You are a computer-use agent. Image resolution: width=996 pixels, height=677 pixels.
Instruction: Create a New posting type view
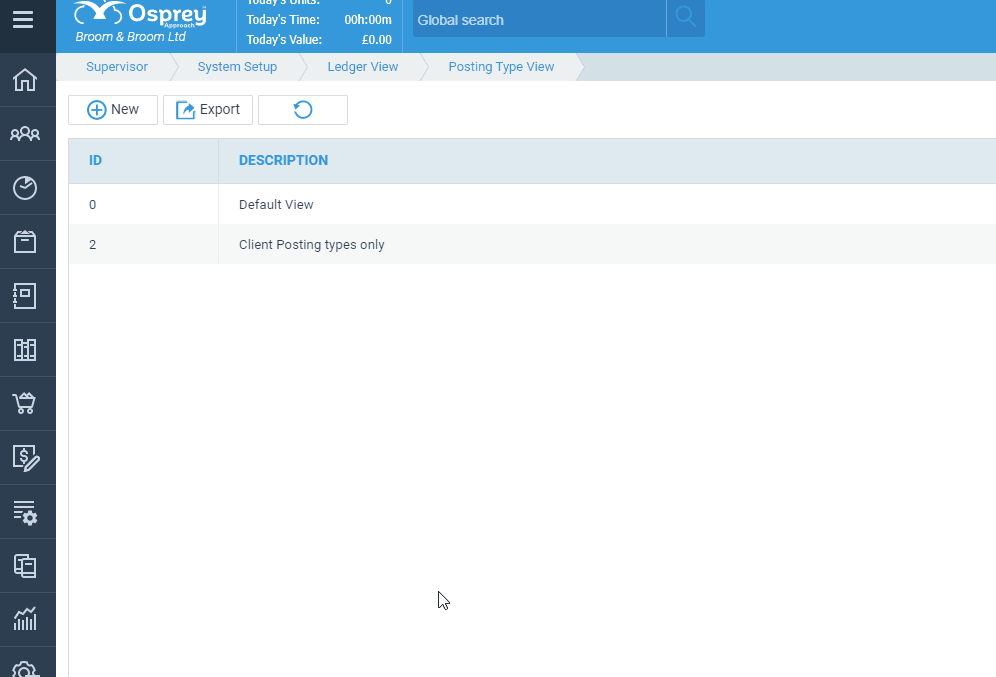pos(113,110)
